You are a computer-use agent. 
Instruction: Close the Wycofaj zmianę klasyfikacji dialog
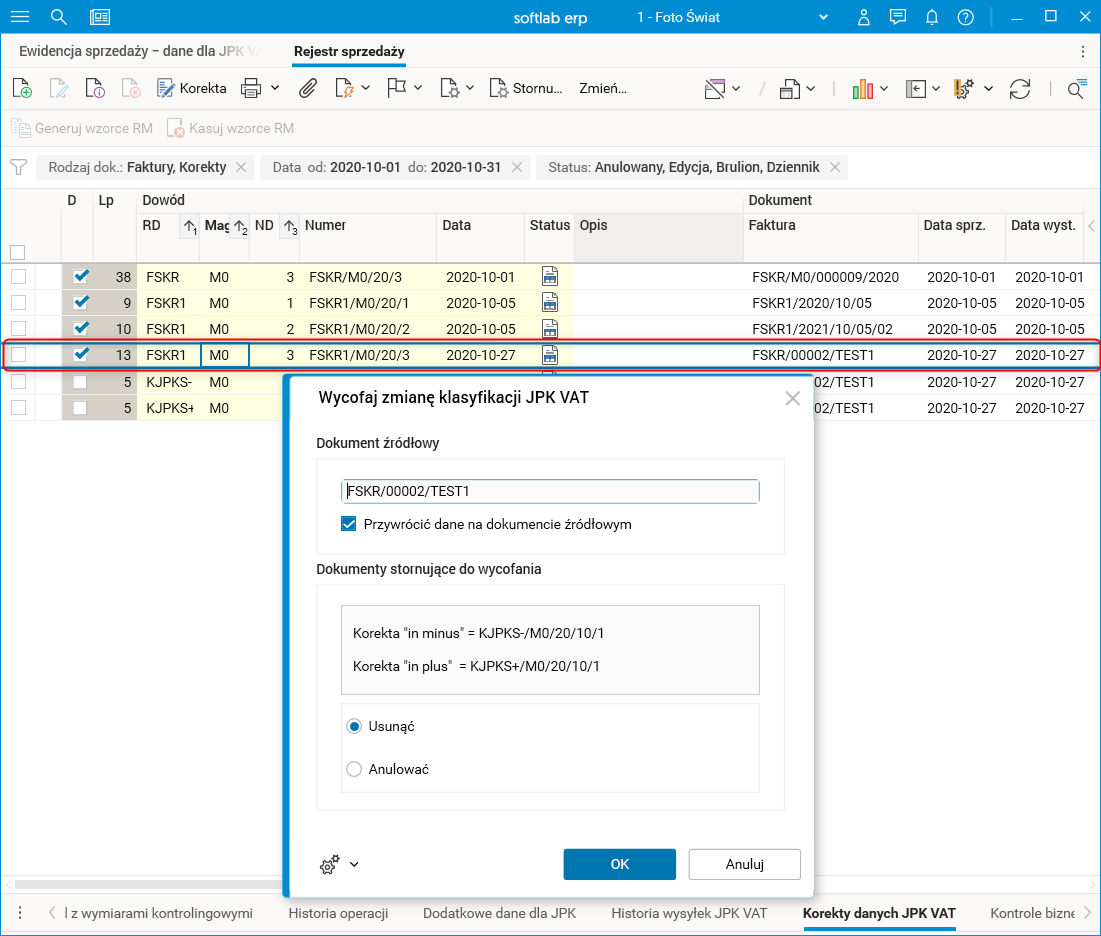pyautogui.click(x=793, y=398)
